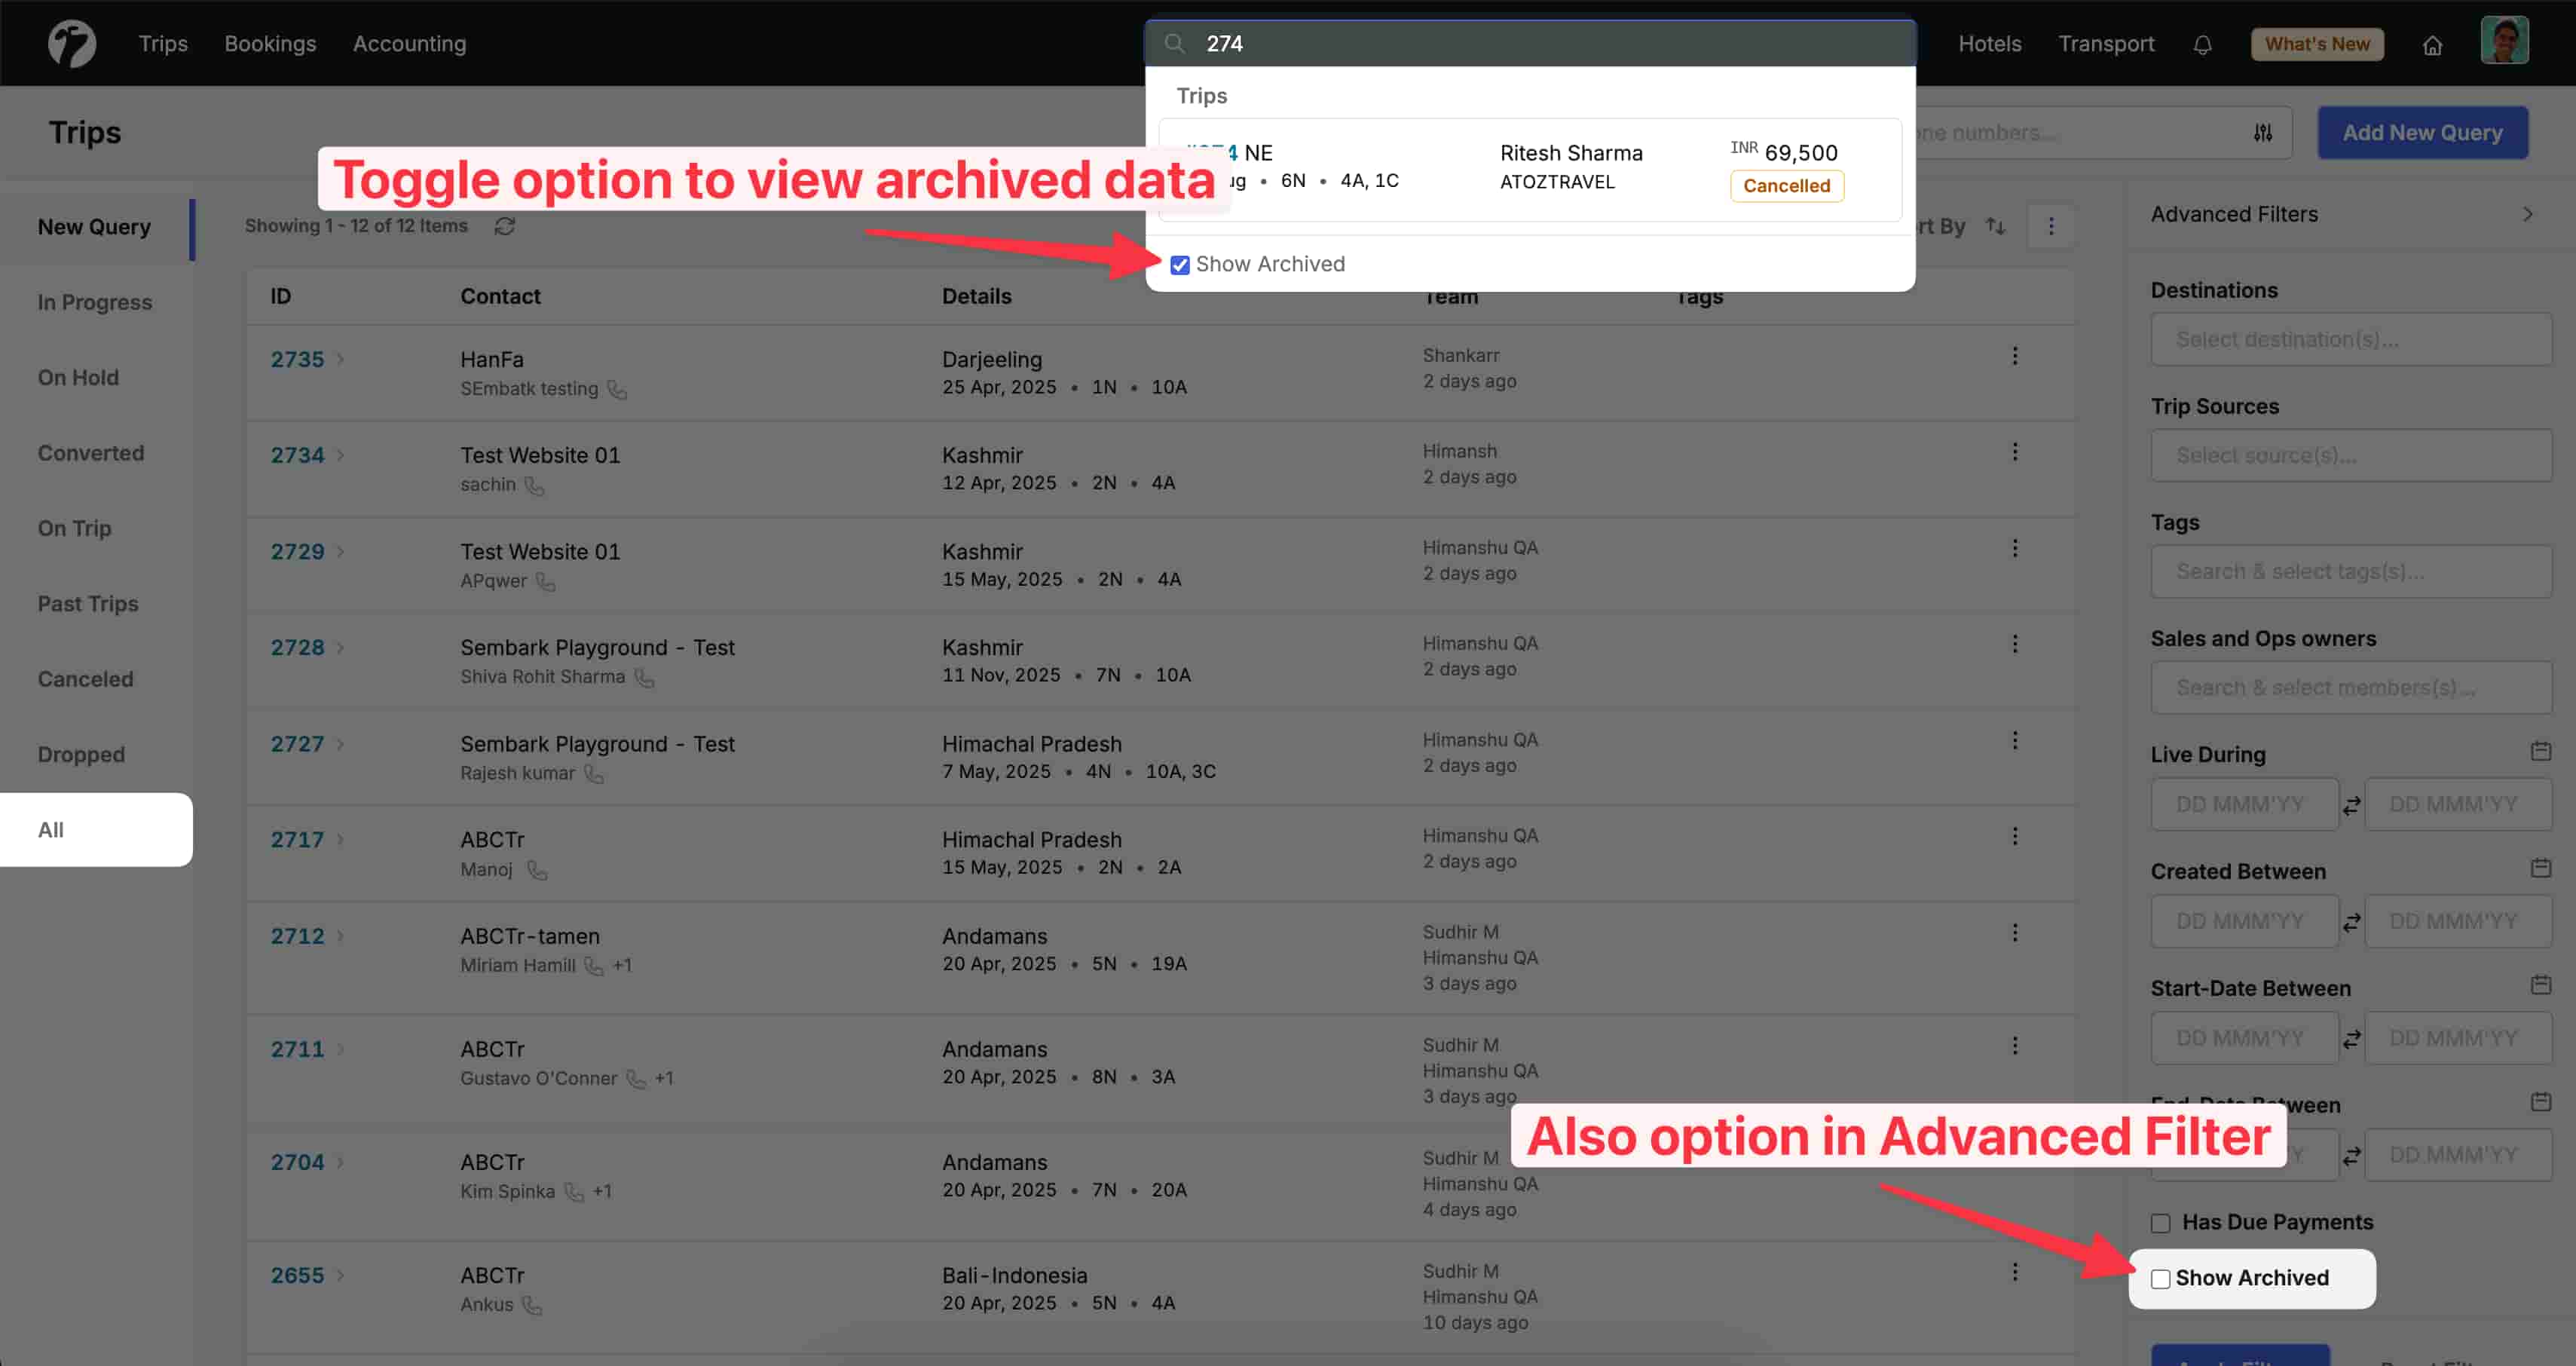Uncheck Show Archived in the search dropdown
The height and width of the screenshot is (1366, 2576).
(1179, 264)
